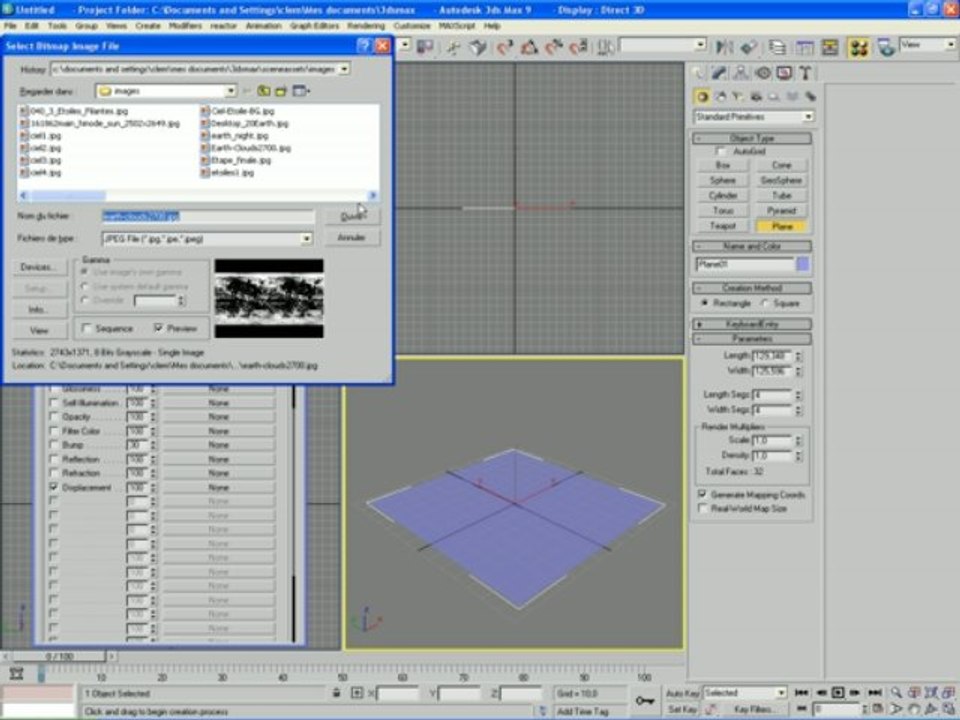960x720 pixels.
Task: Click the file list horizontal scrollbar
Action: tap(198, 195)
